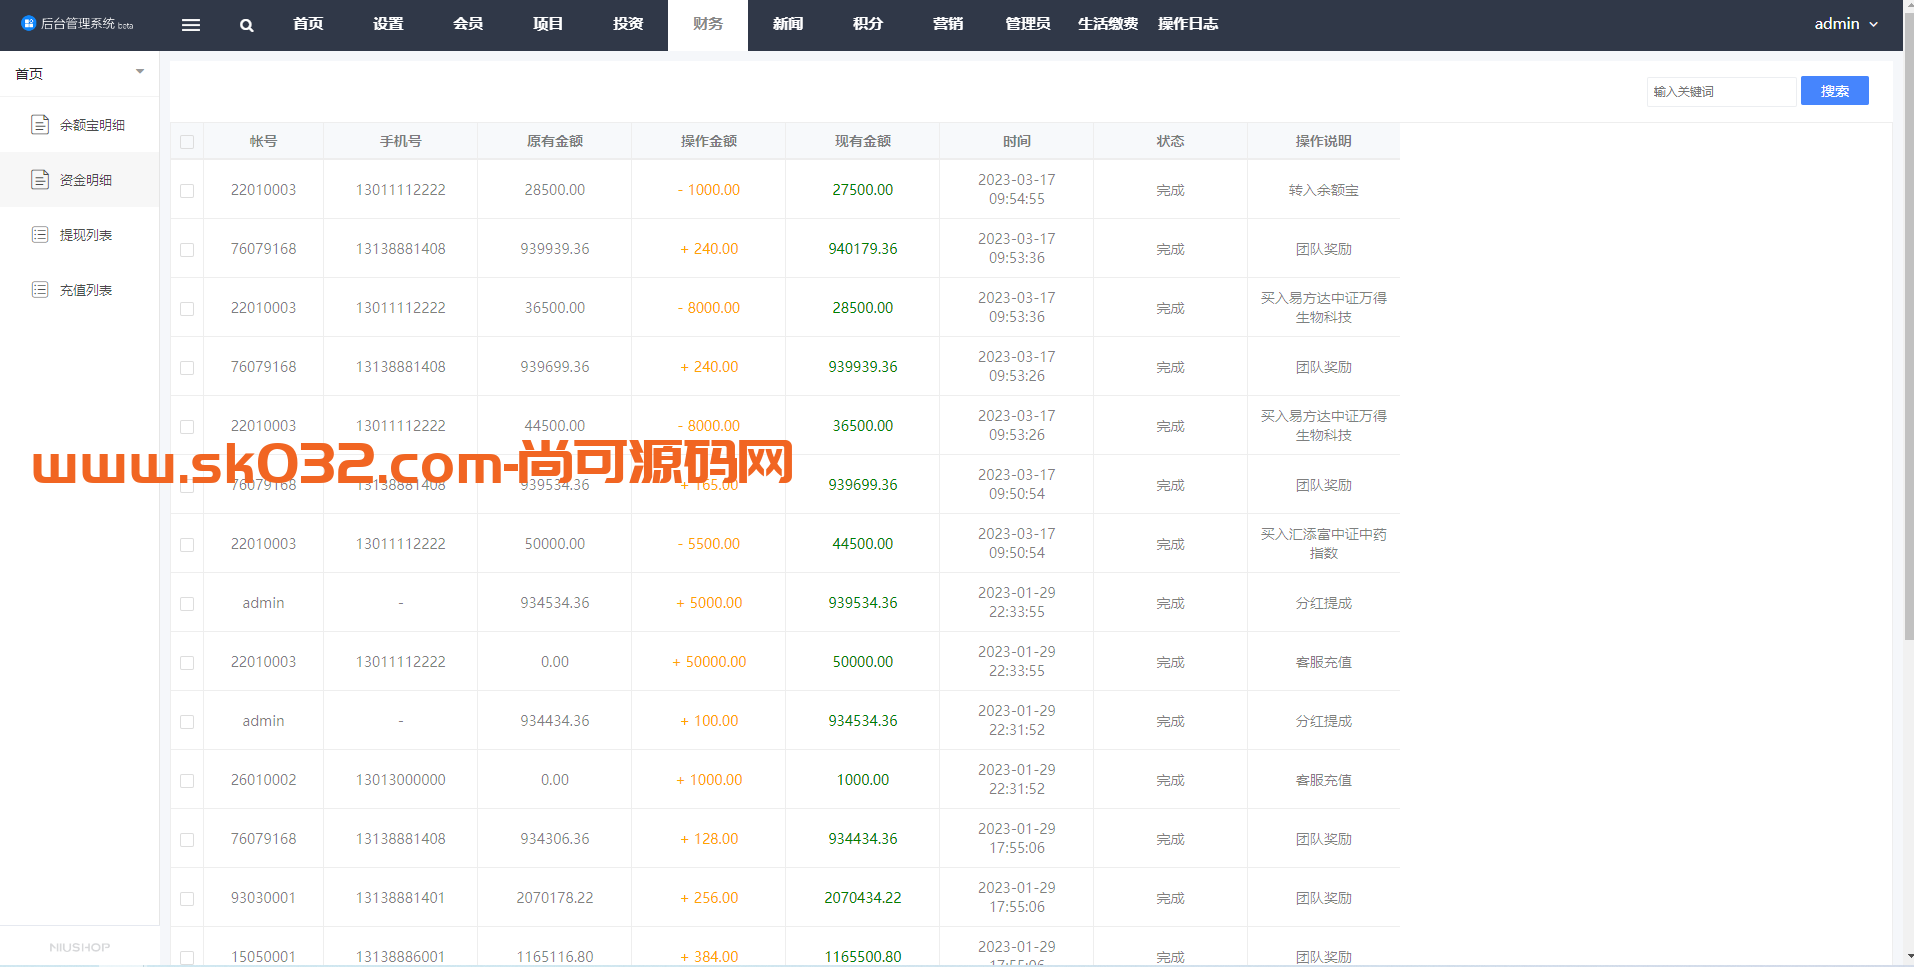Viewport: 1914px width, 967px height.
Task: Click the hamburger menu icon
Action: pyautogui.click(x=191, y=25)
